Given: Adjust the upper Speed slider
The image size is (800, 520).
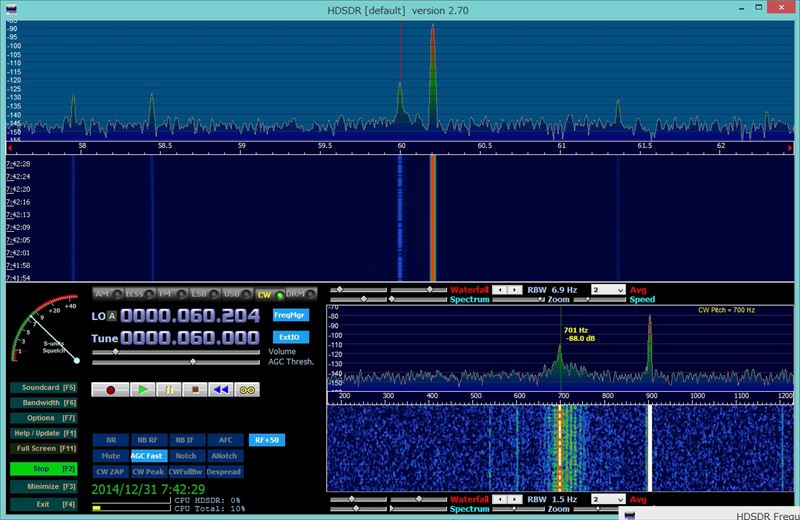Looking at the screenshot, I should point(599,300).
